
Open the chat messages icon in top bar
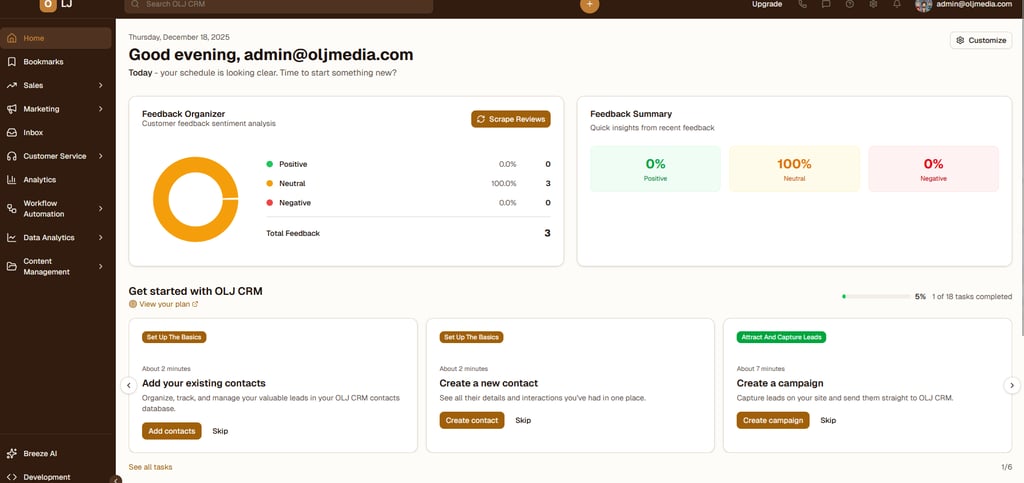click(826, 4)
